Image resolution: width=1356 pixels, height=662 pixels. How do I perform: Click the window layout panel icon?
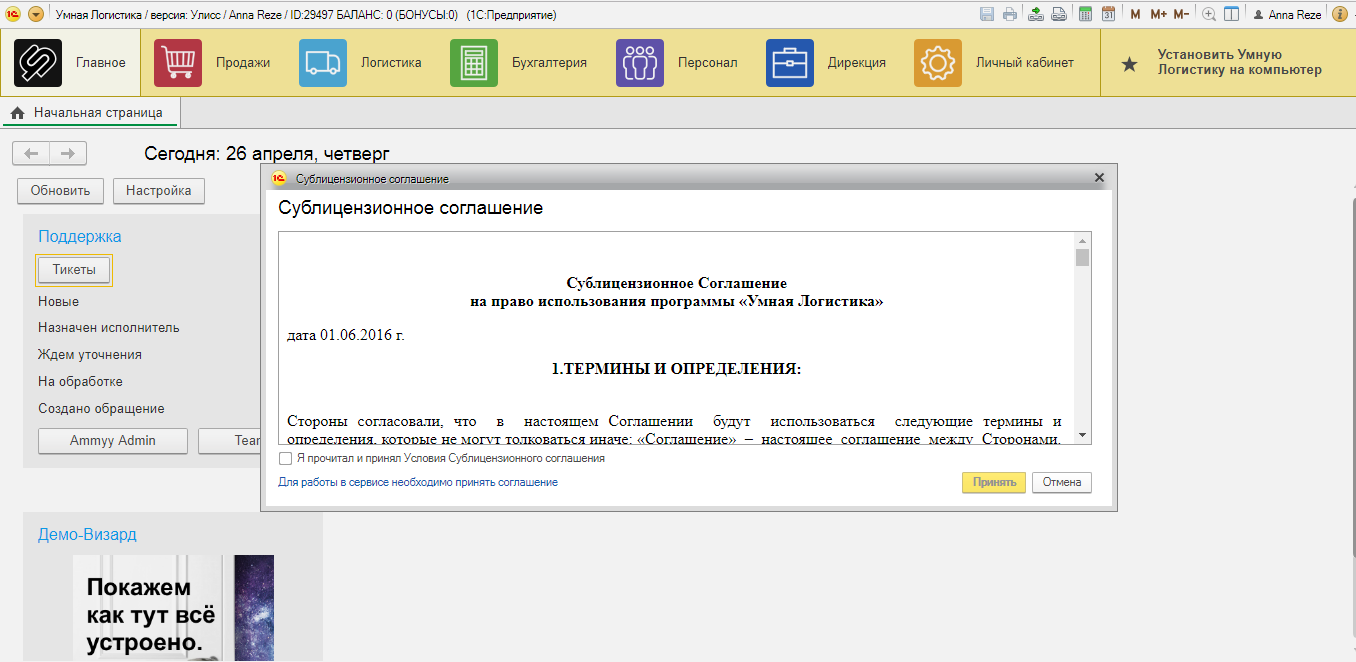tap(1232, 14)
